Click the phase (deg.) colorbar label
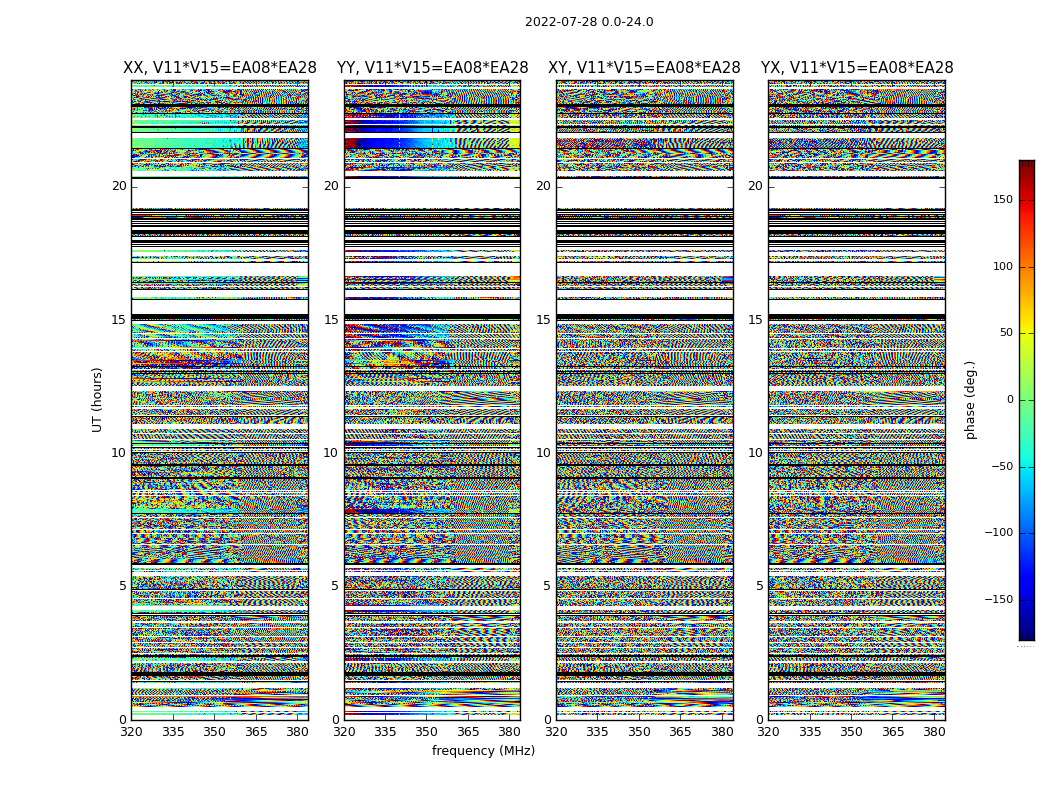 tap(970, 400)
